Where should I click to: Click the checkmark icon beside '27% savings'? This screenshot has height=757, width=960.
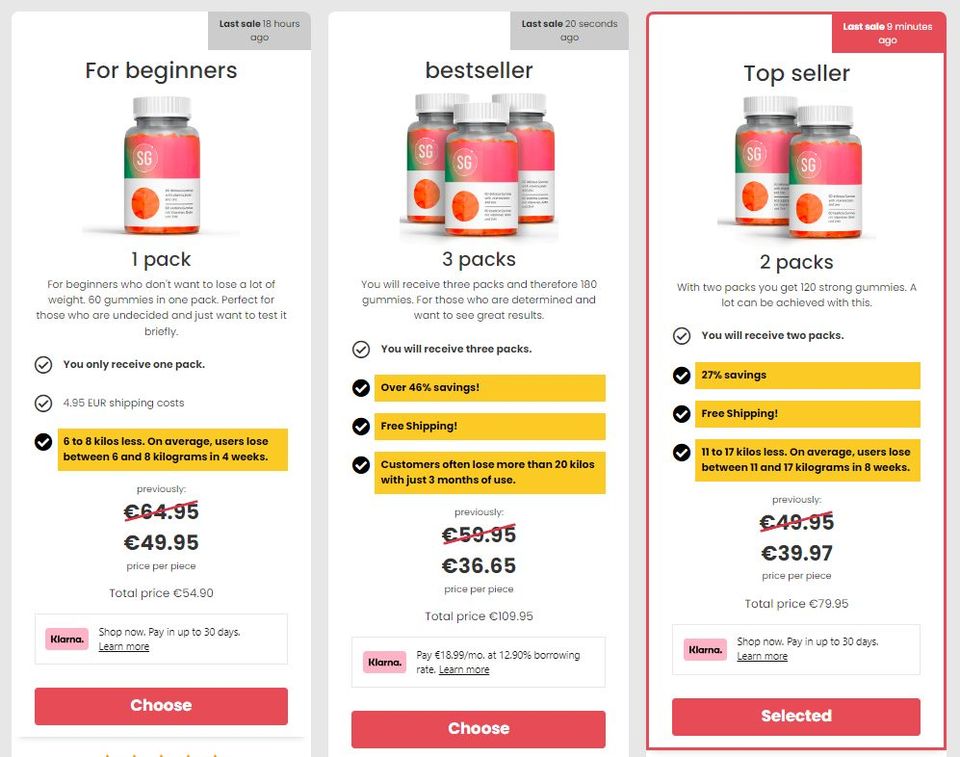click(681, 375)
